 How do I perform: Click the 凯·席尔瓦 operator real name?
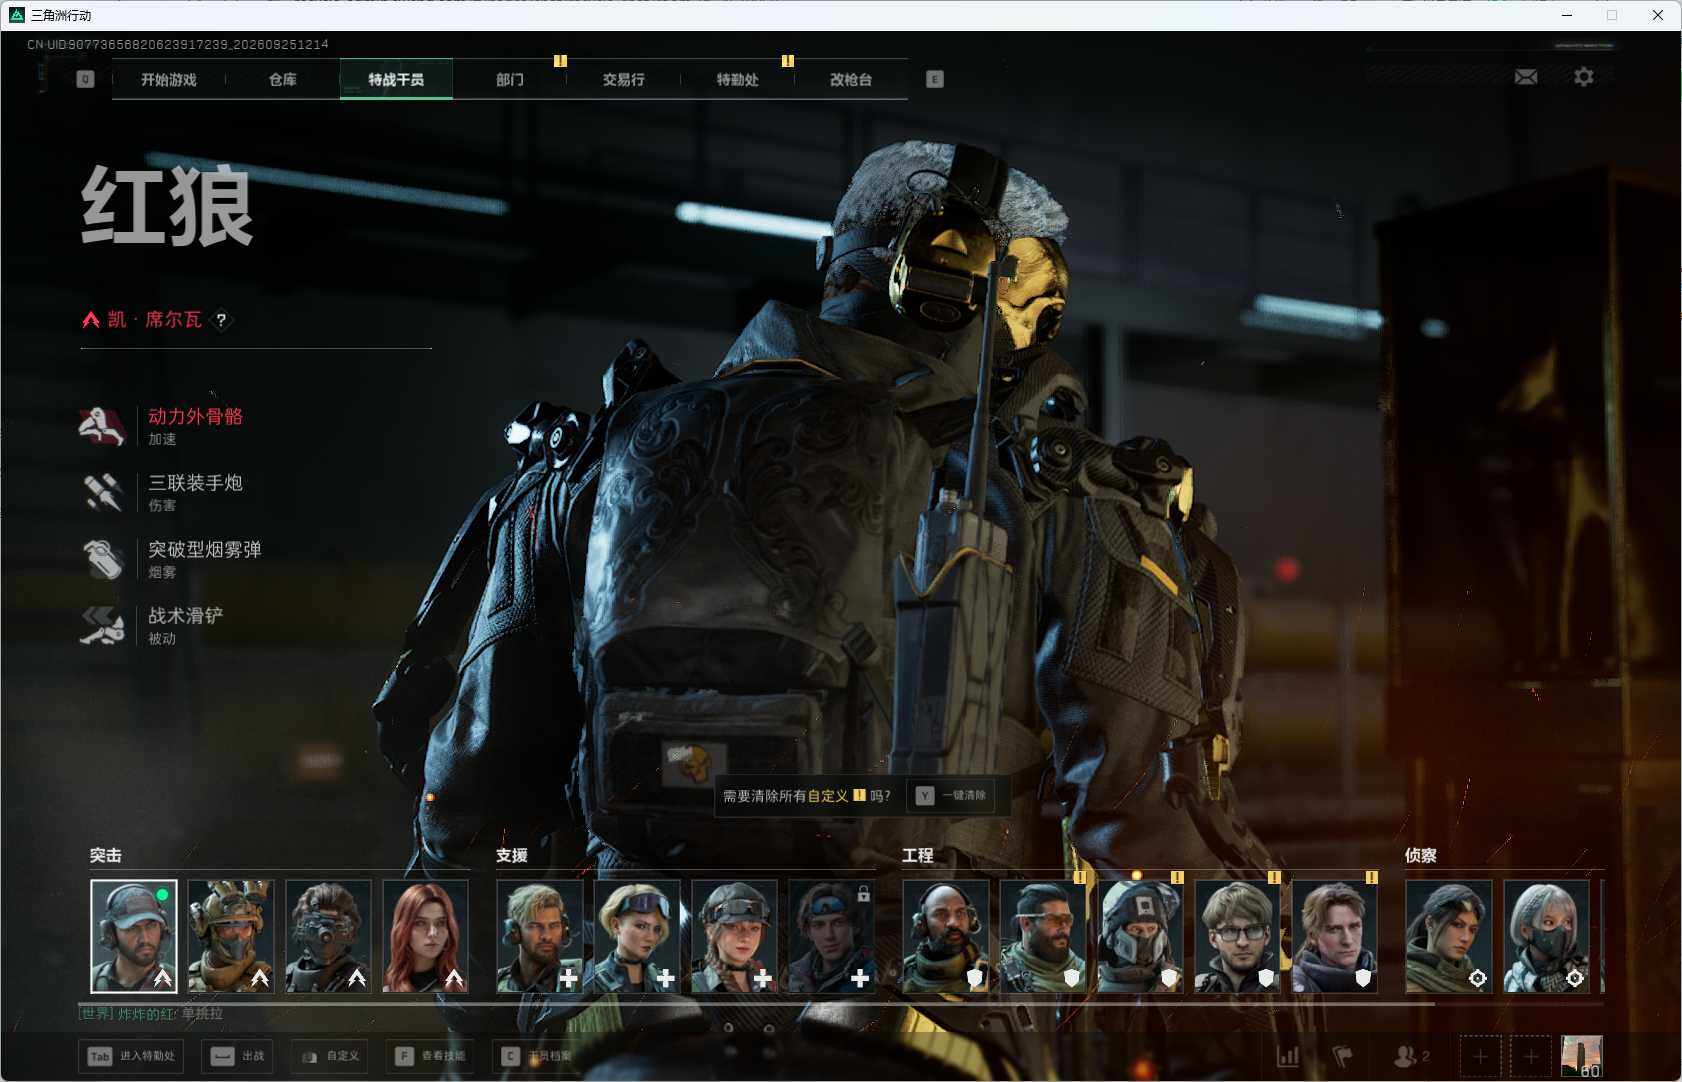(x=155, y=320)
